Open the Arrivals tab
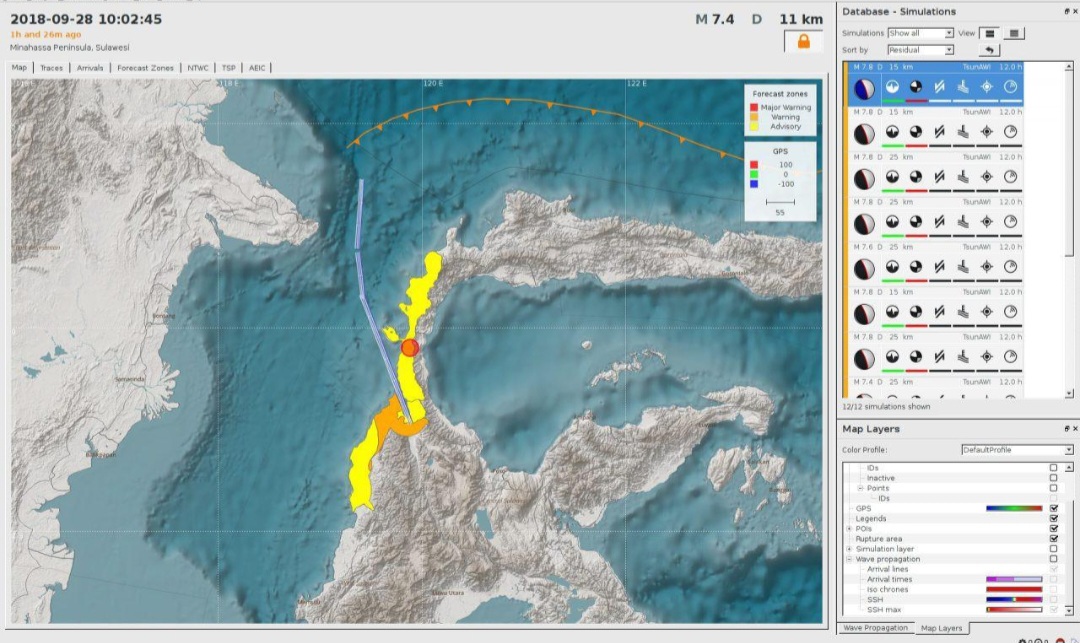This screenshot has width=1080, height=643. (90, 67)
